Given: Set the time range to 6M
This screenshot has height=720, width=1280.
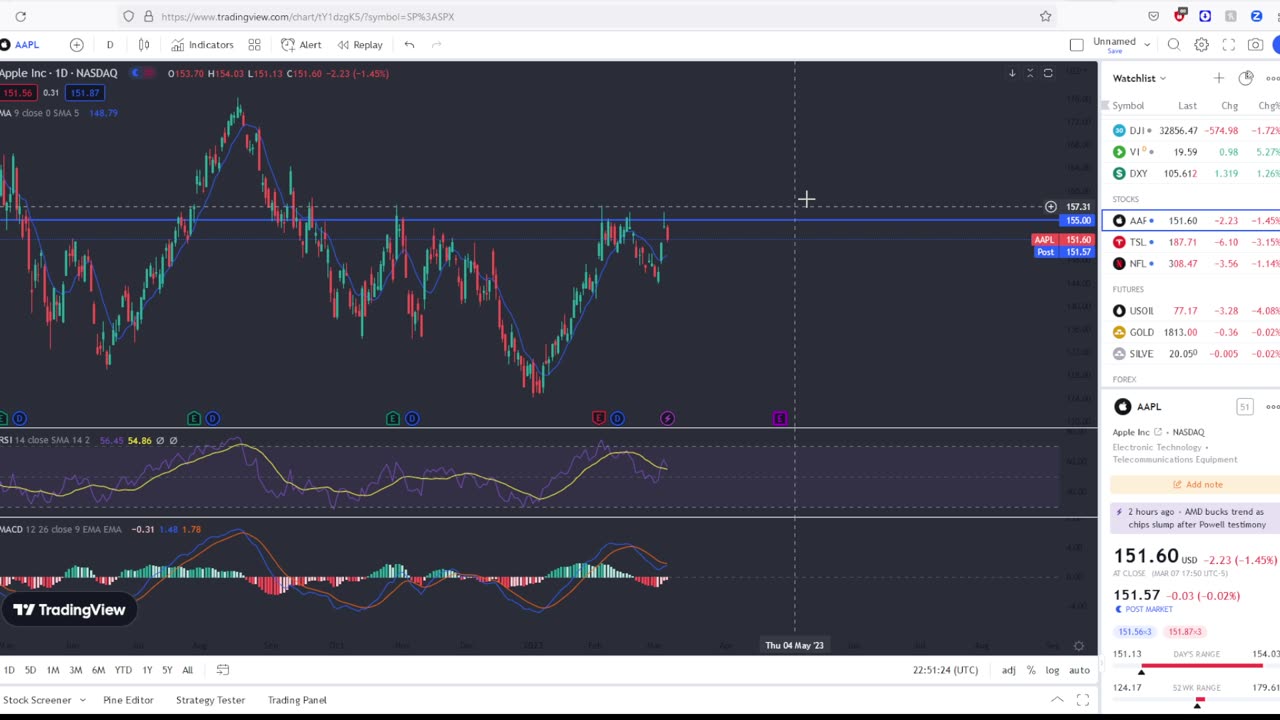Looking at the screenshot, I should (x=98, y=670).
